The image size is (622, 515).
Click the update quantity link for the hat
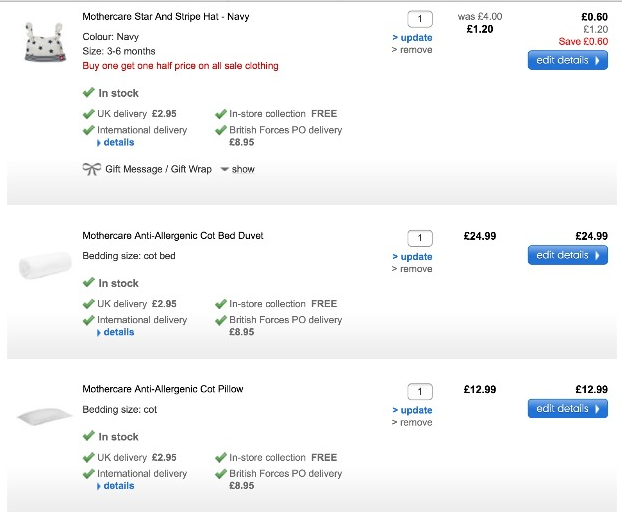414,38
